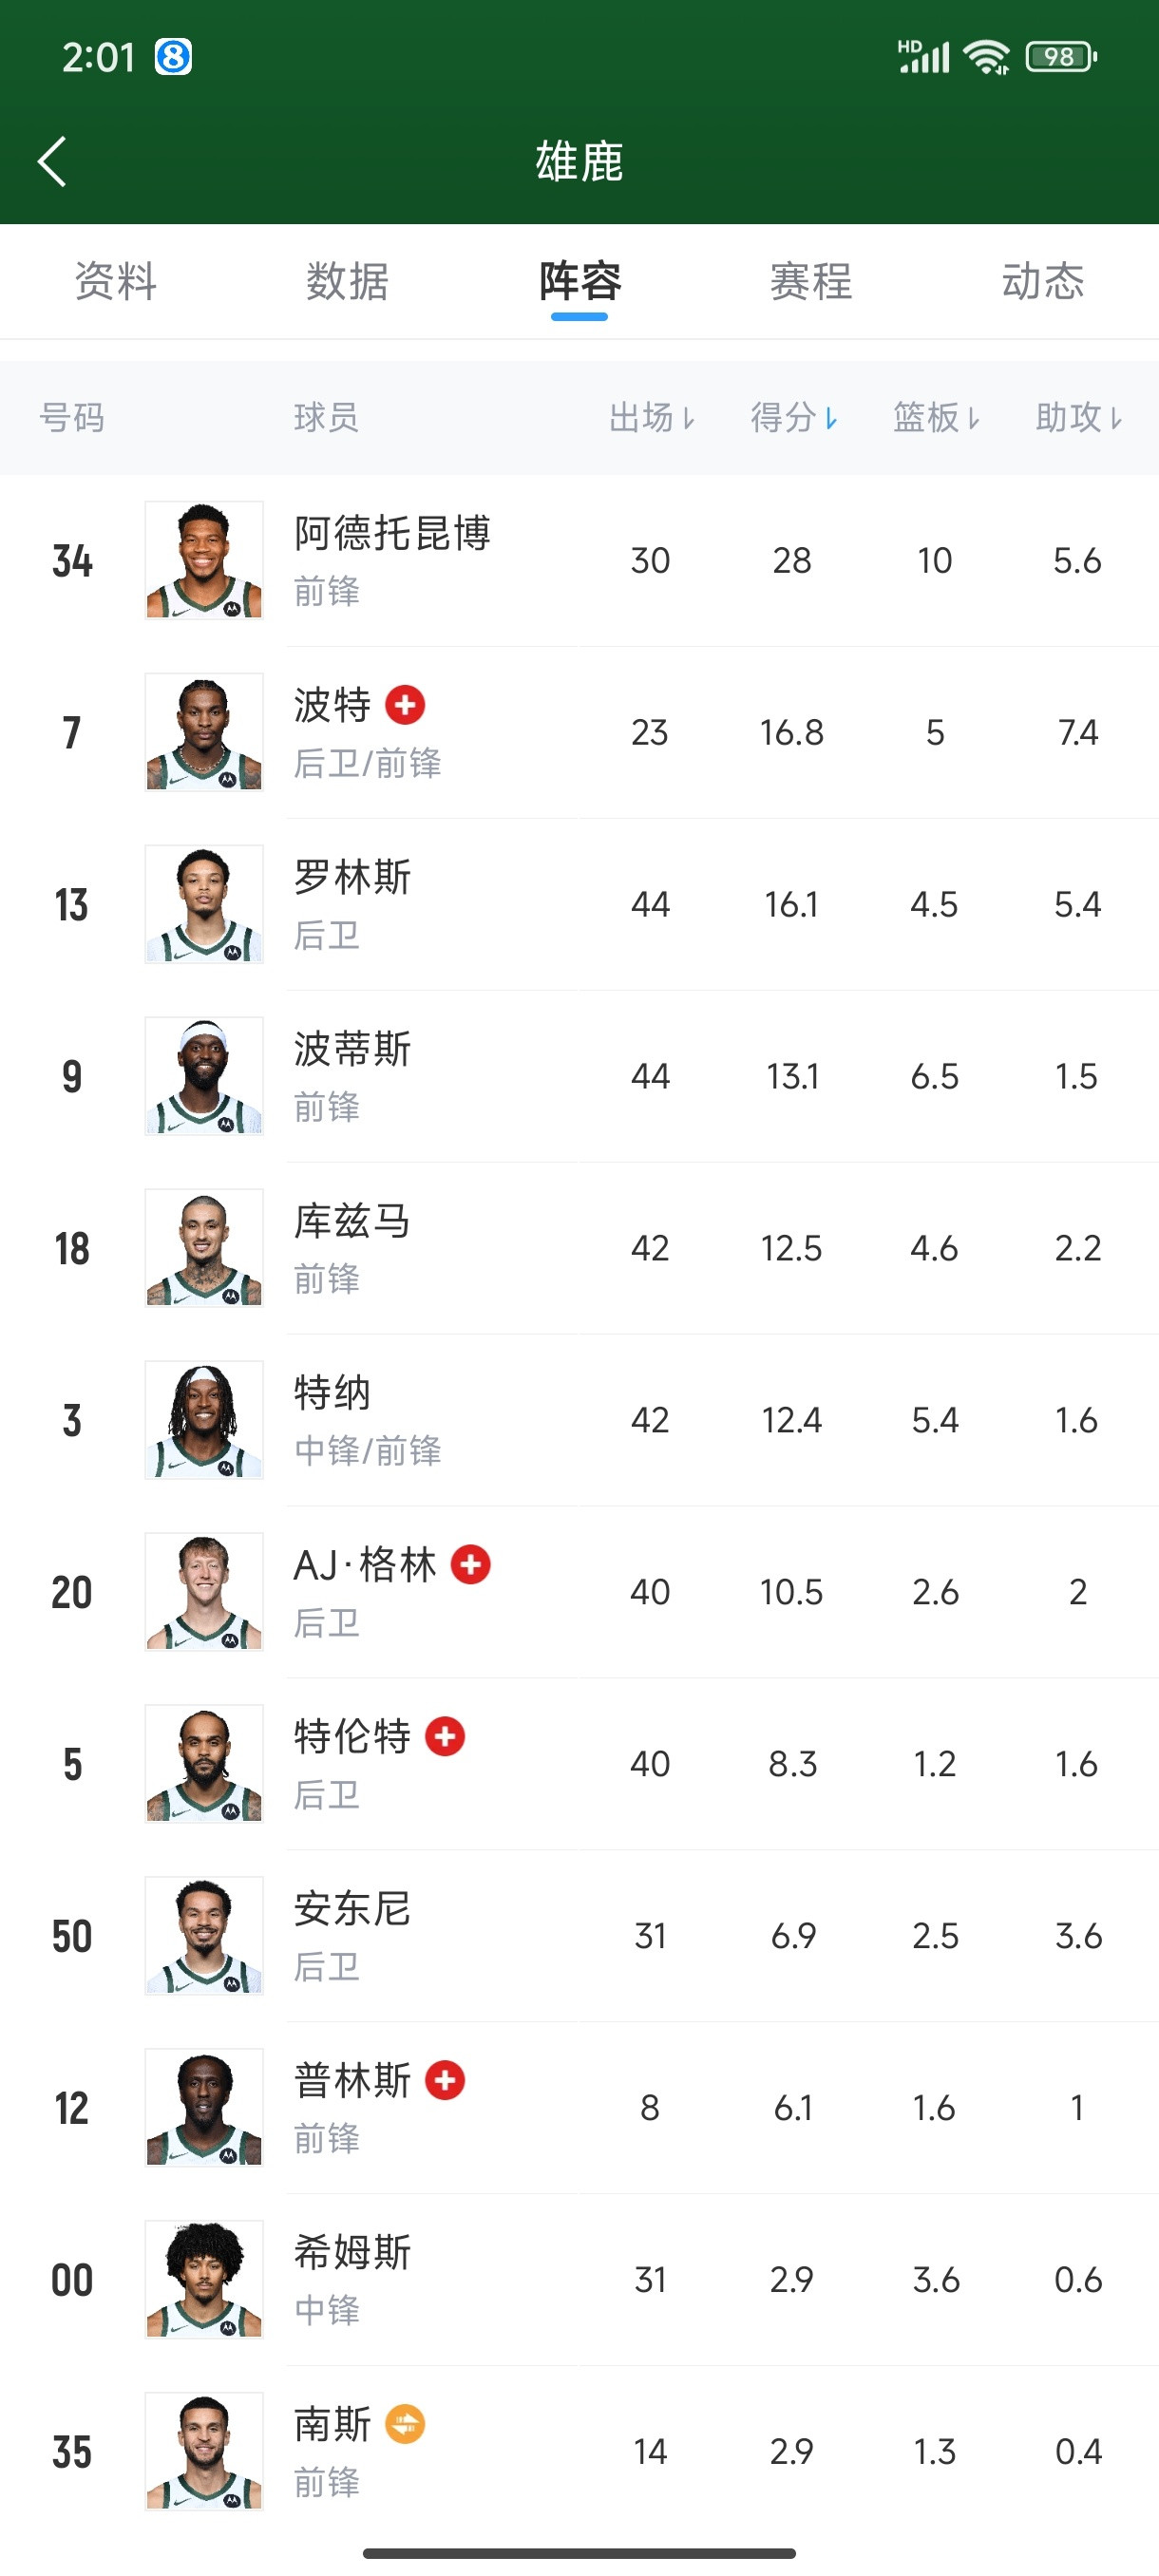Viewport: 1159px width, 2576px height.
Task: Click the red injury badge beside AJ·格林
Action: (470, 1566)
